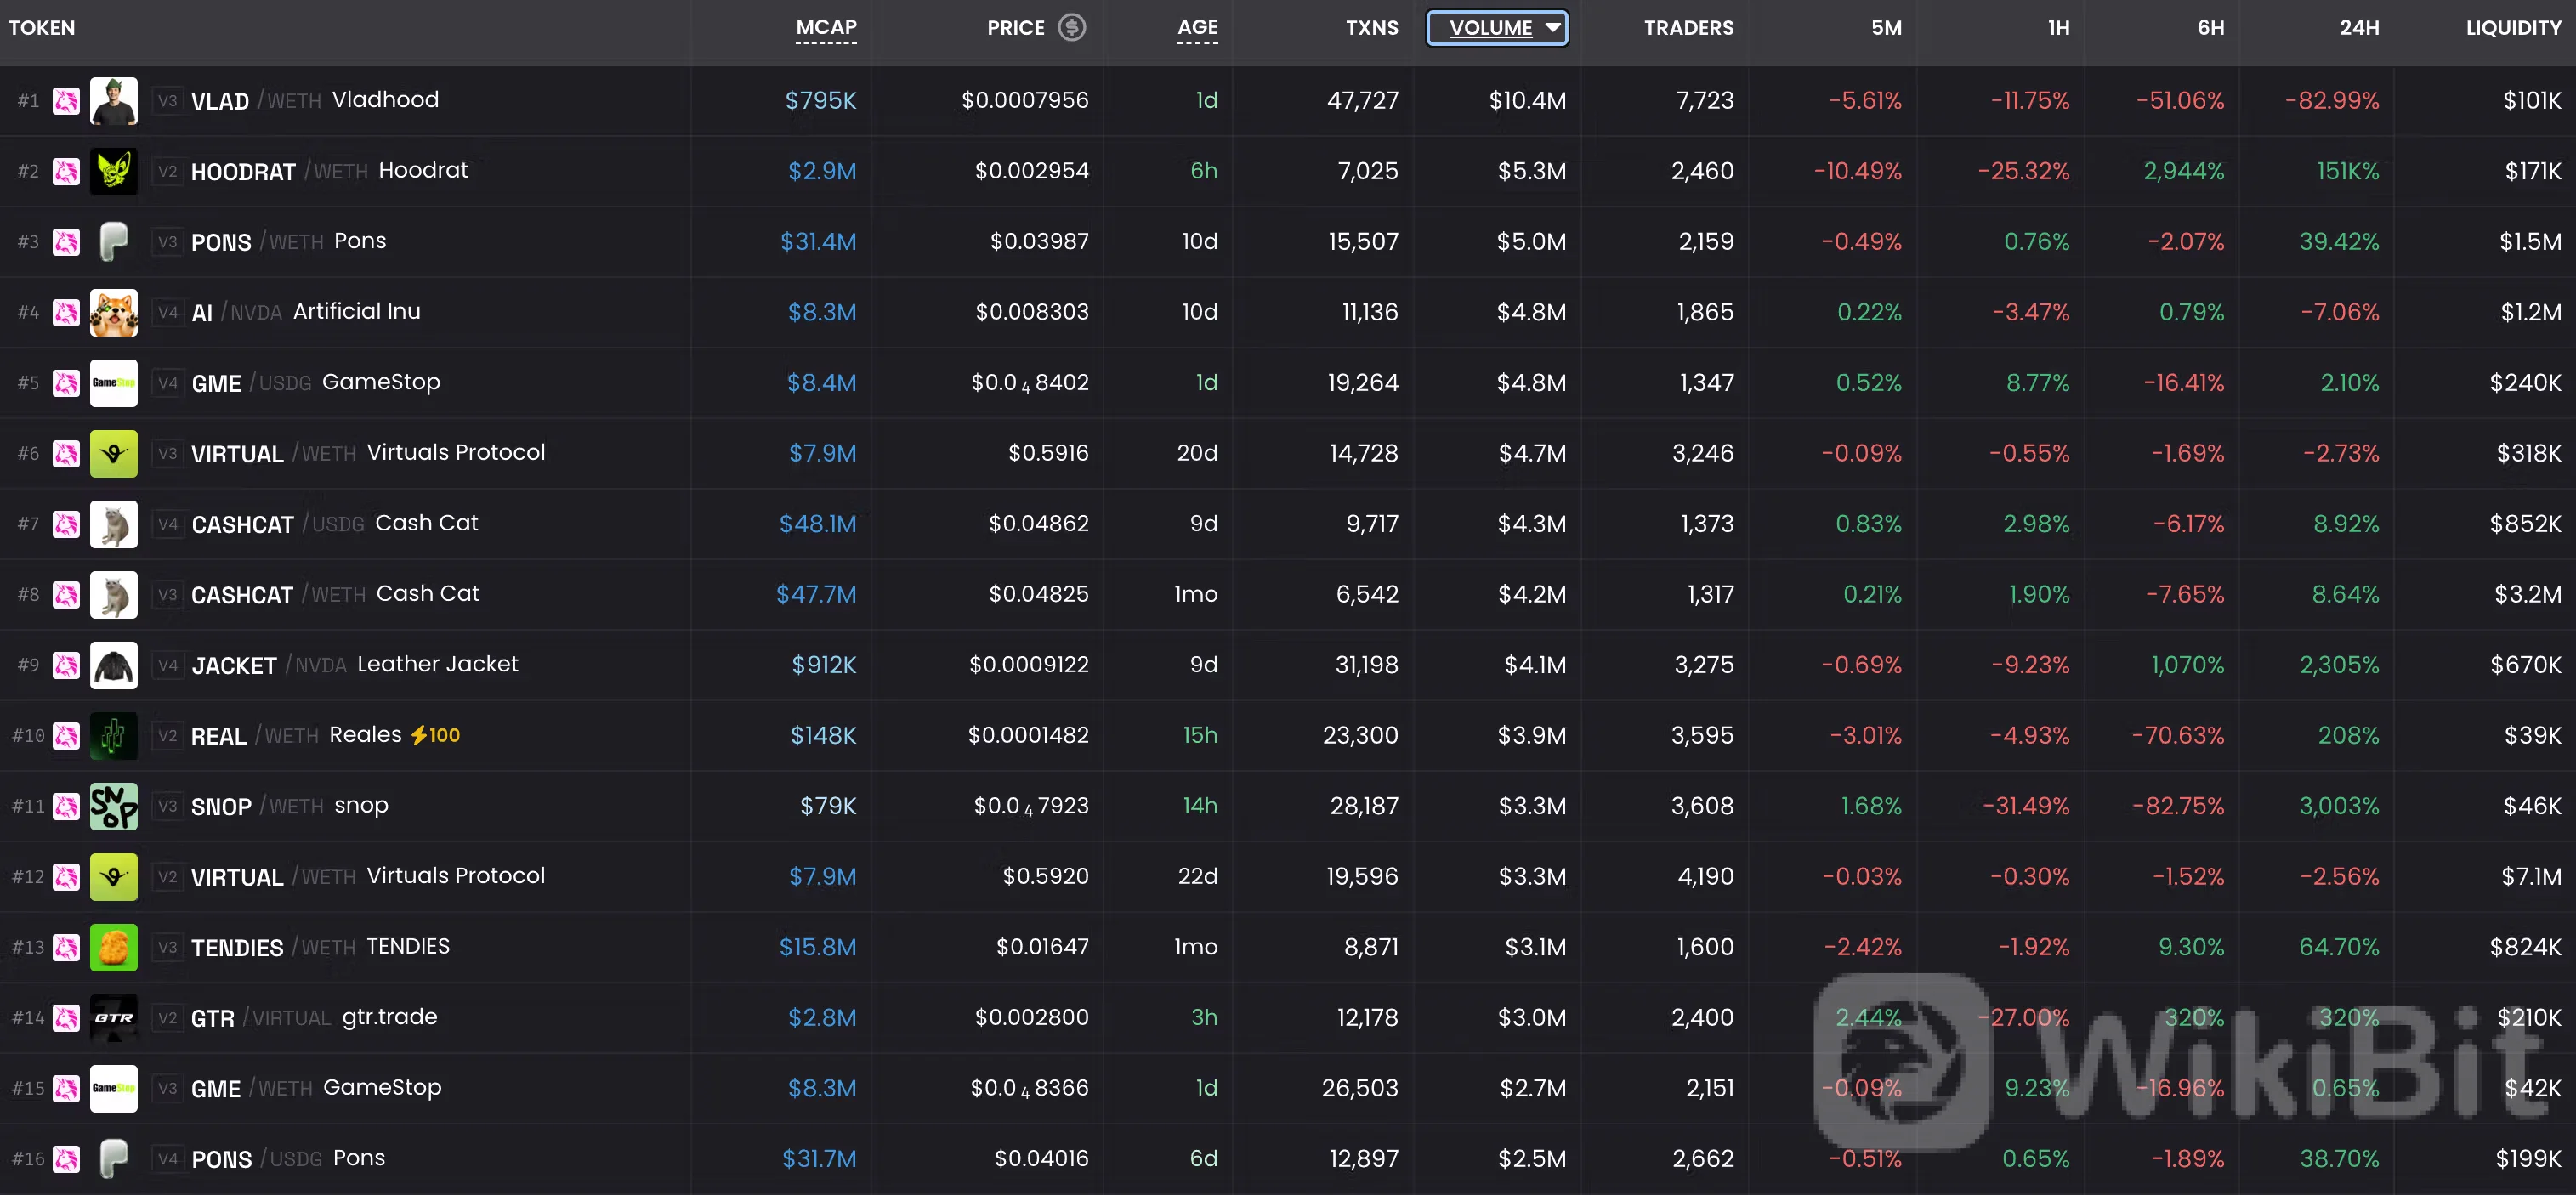Open the VOLUME sort dropdown
The width and height of the screenshot is (2576, 1195).
(1497, 27)
